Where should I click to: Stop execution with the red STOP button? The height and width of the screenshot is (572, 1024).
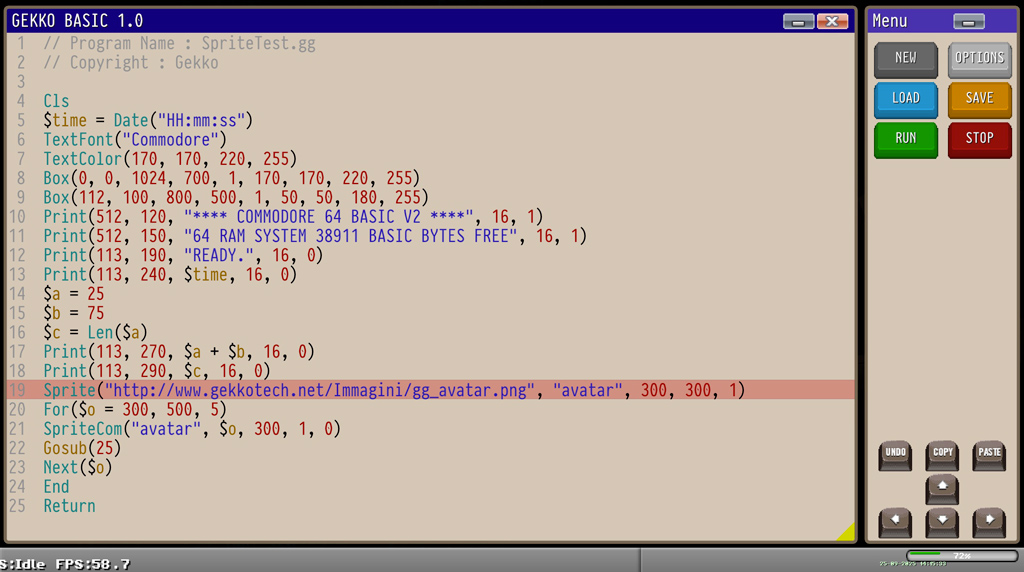point(979,139)
